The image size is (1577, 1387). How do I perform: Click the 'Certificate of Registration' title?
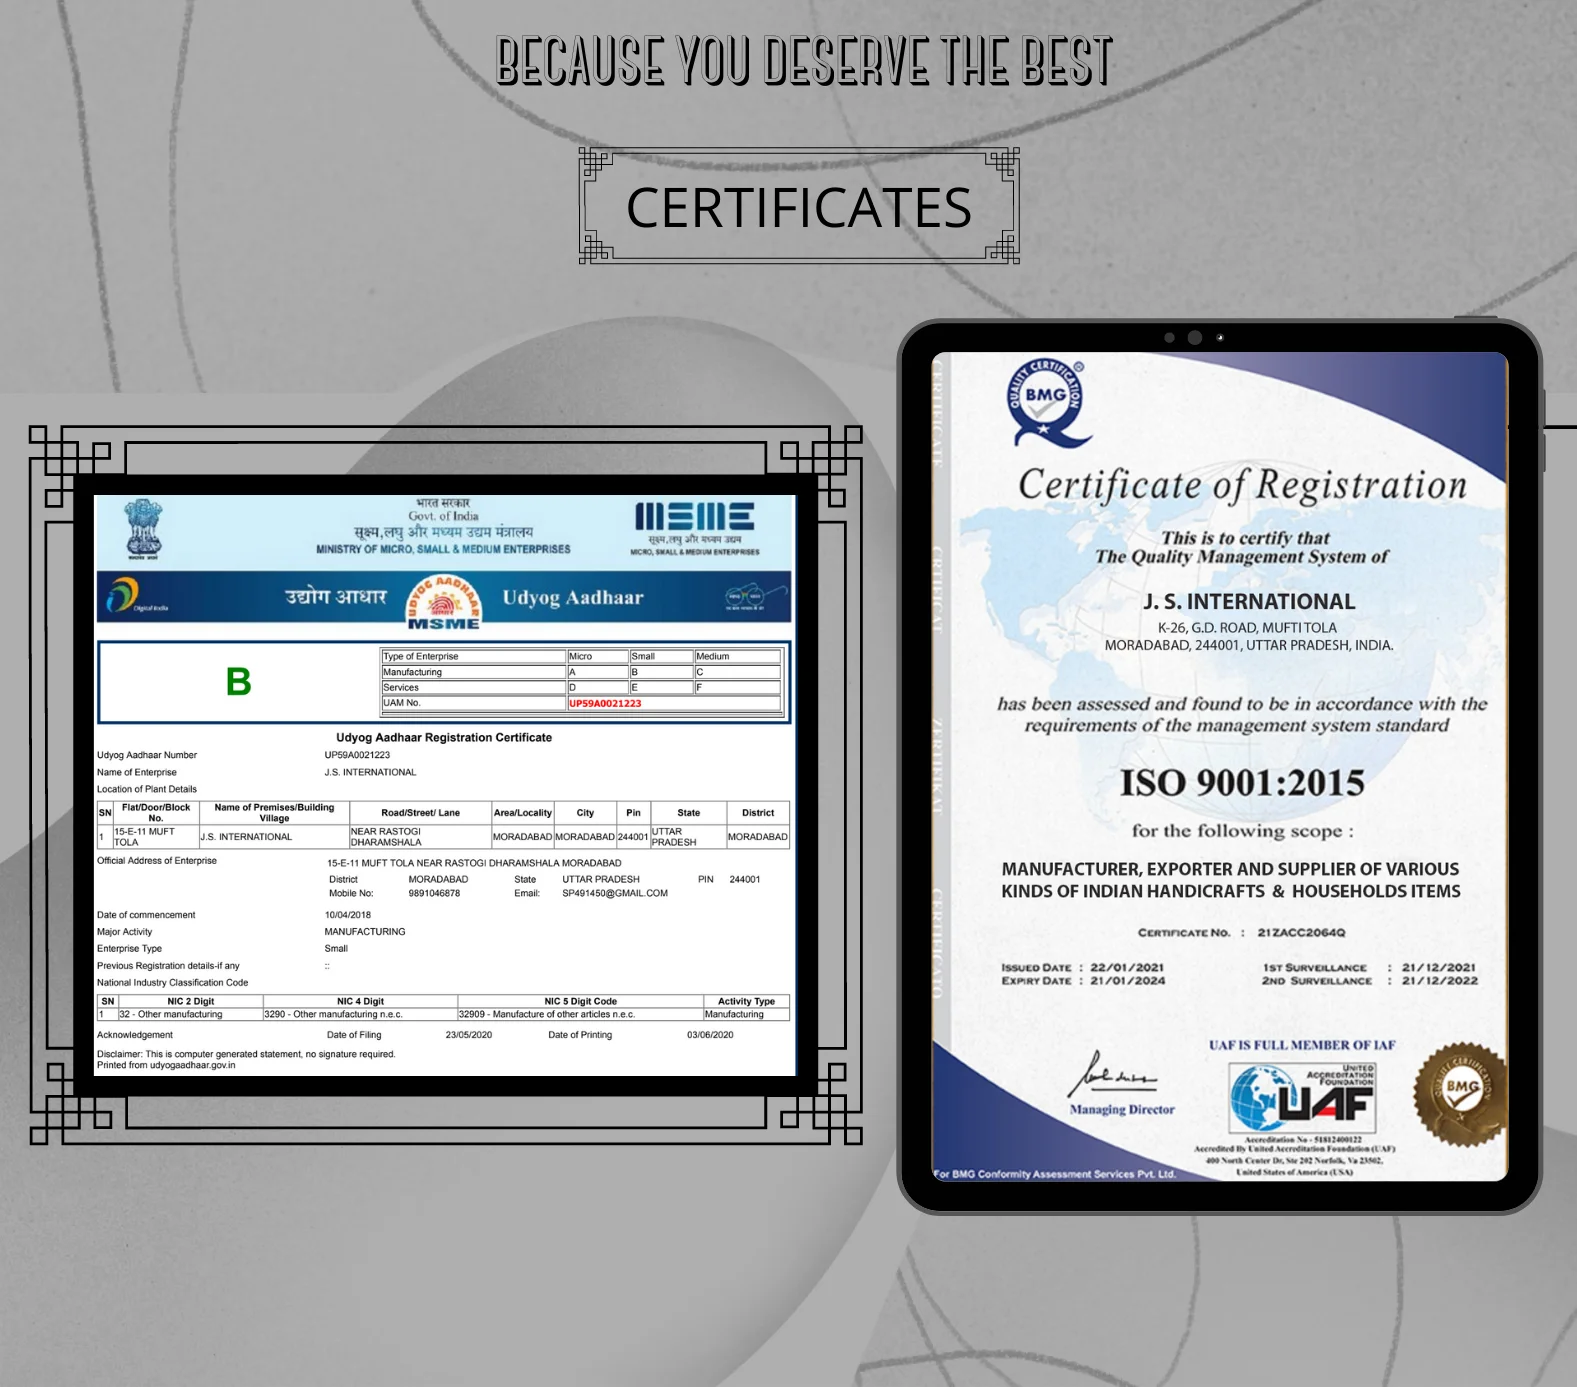point(1242,485)
